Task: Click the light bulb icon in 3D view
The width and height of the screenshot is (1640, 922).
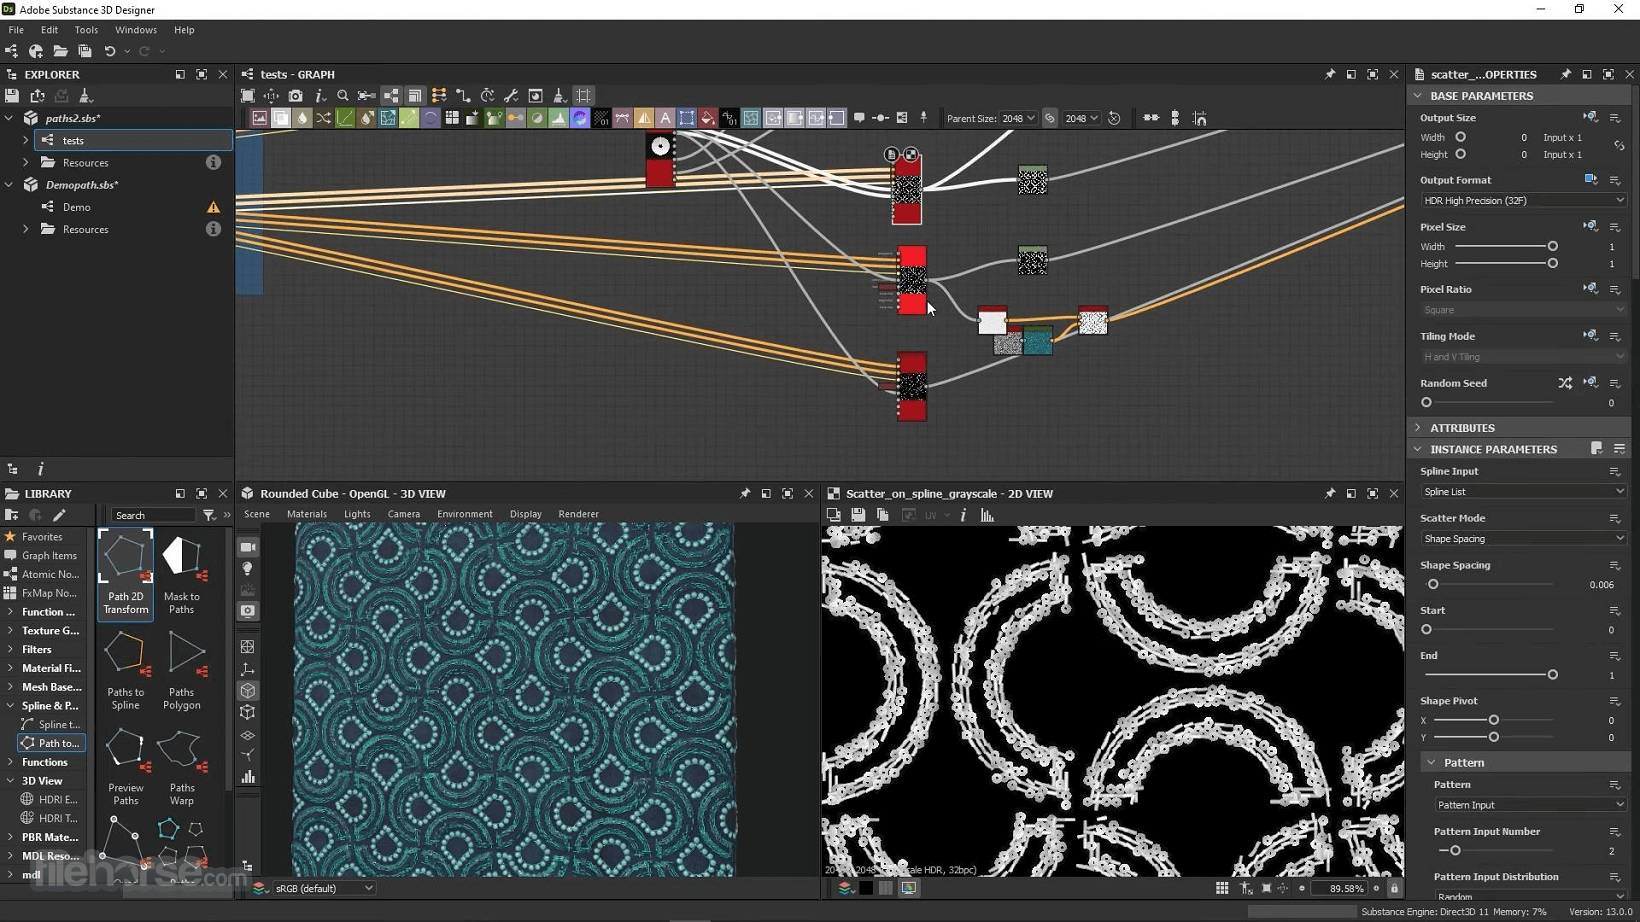Action: pyautogui.click(x=248, y=568)
